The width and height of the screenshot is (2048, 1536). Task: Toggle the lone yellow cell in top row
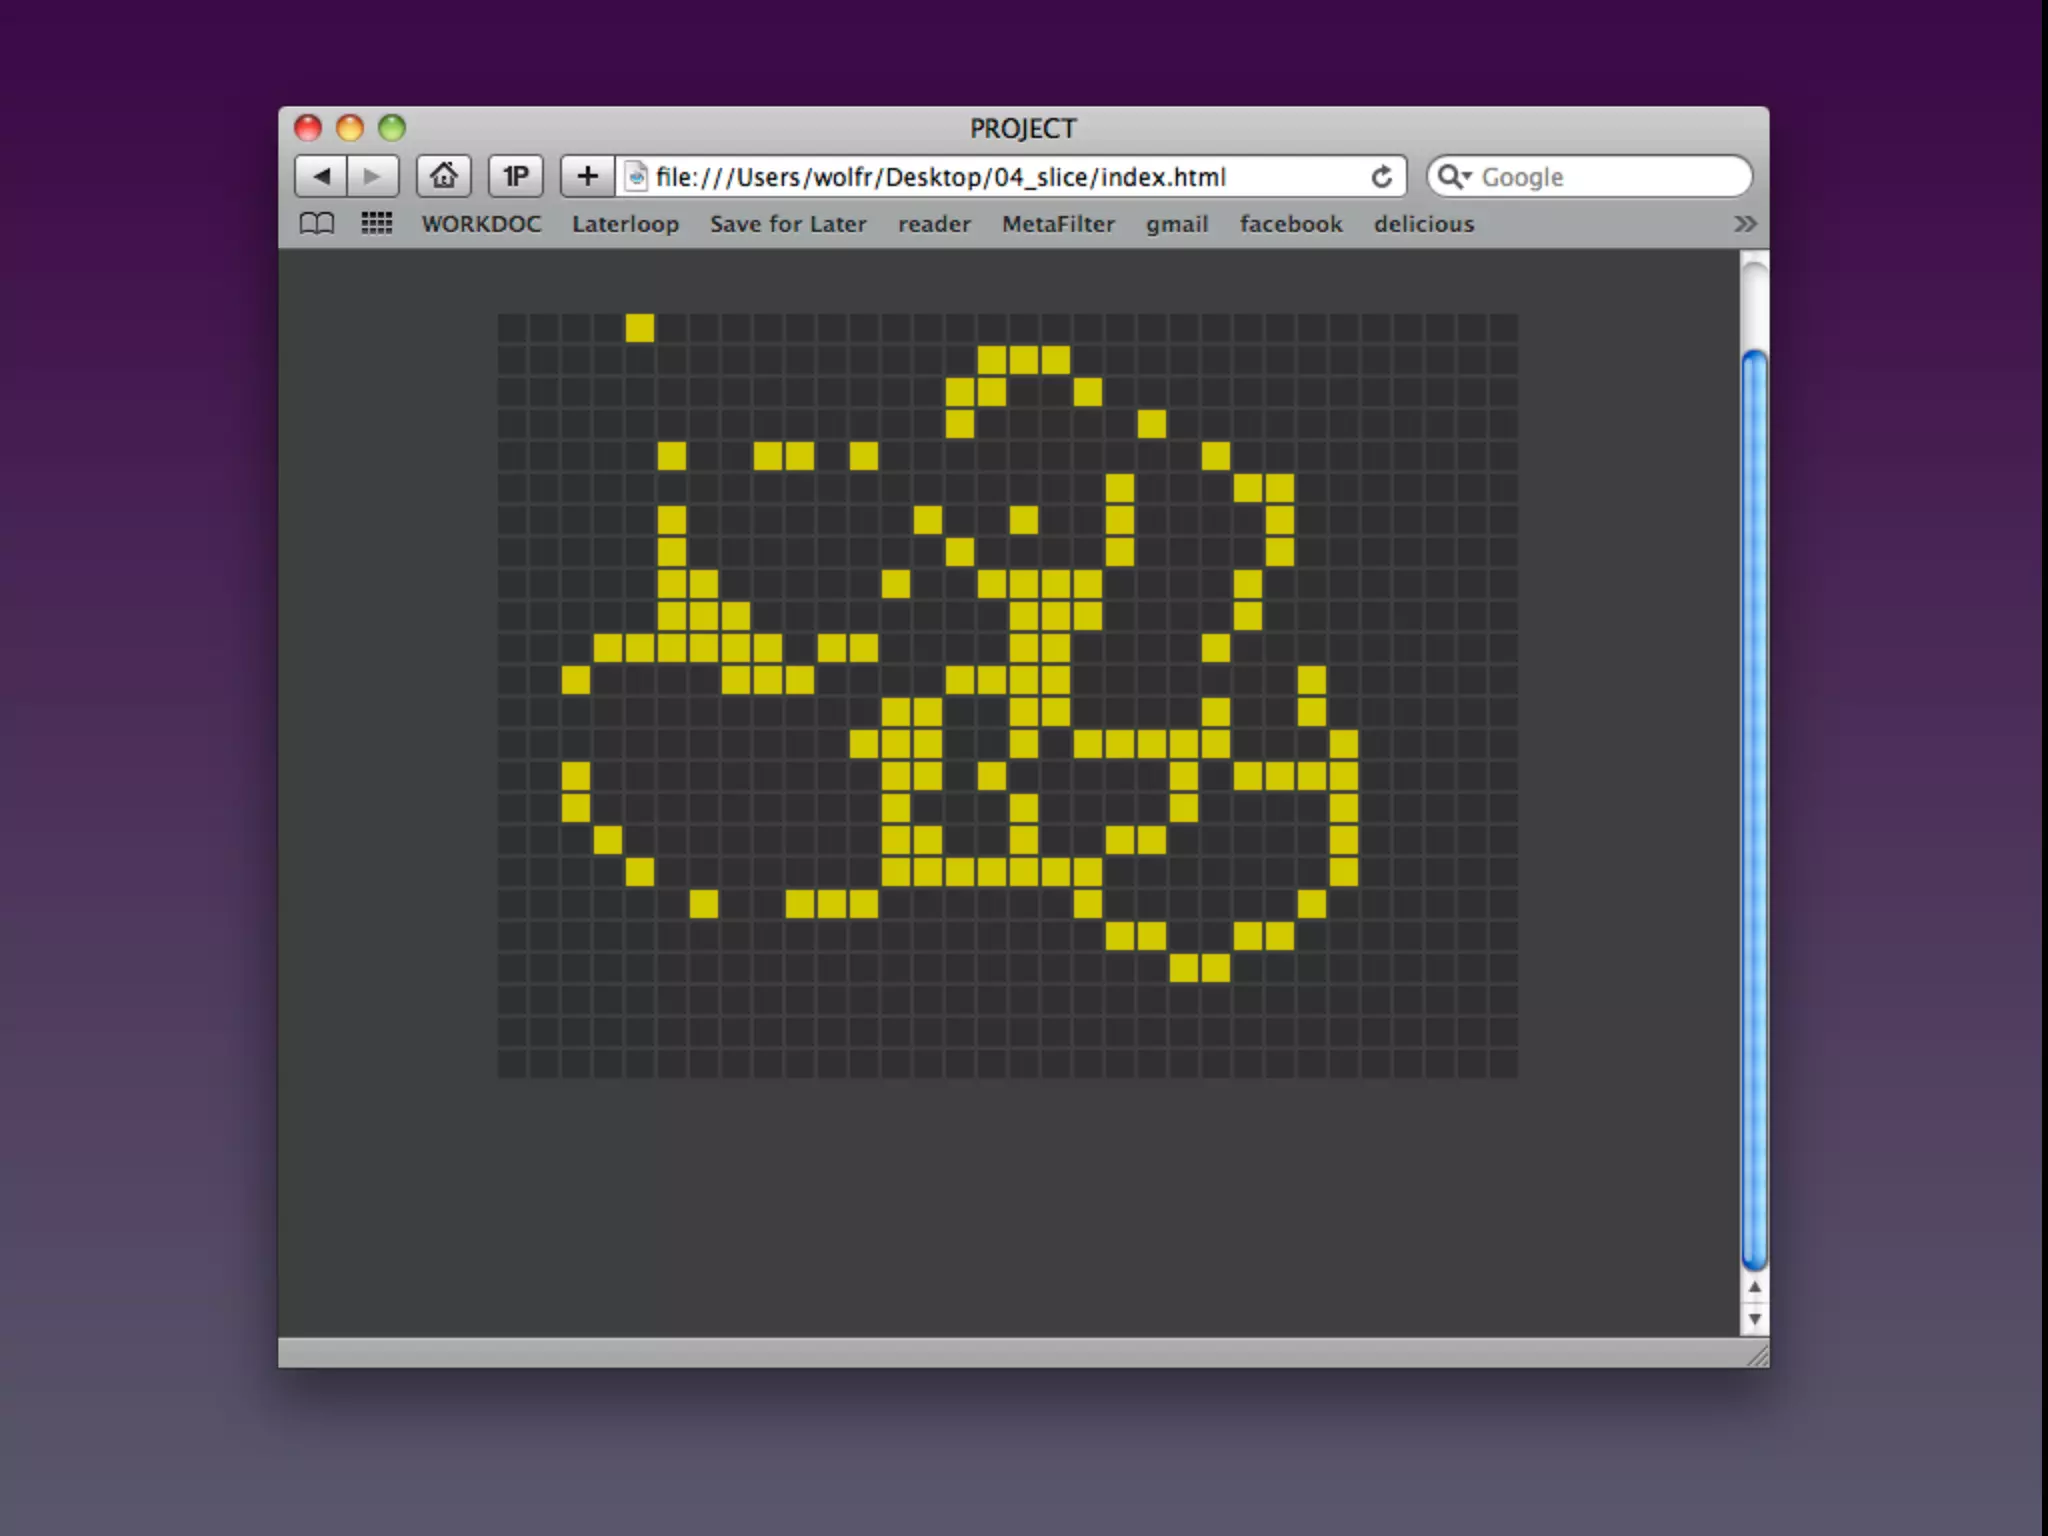point(640,328)
